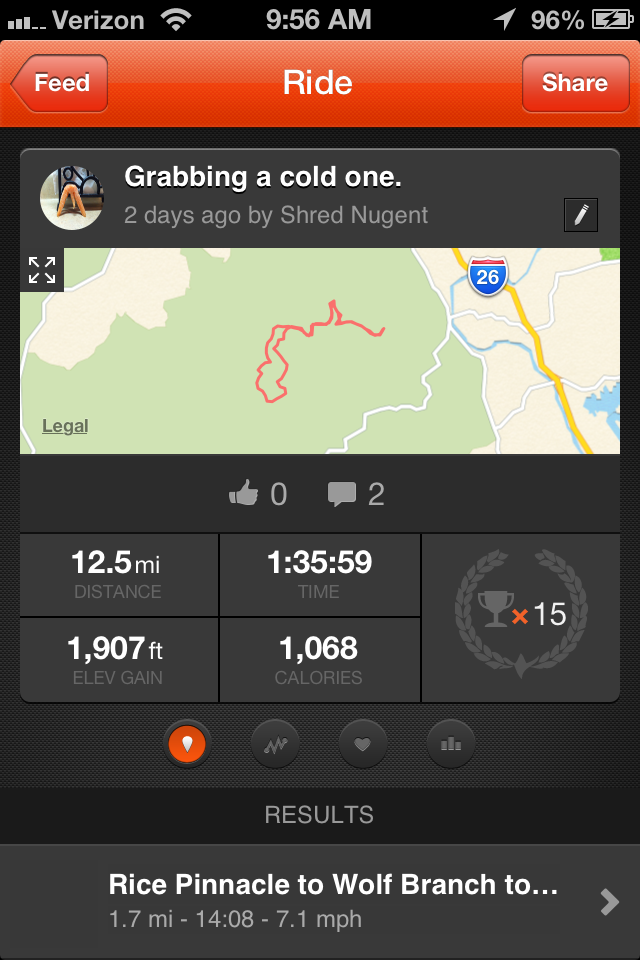This screenshot has width=640, height=960.
Task: Open comments via speech bubble icon
Action: pos(342,494)
